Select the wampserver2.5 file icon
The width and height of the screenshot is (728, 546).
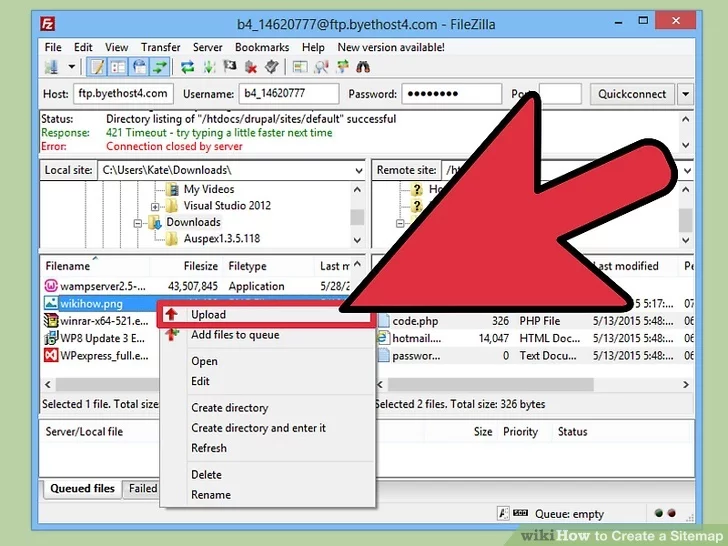[x=51, y=286]
